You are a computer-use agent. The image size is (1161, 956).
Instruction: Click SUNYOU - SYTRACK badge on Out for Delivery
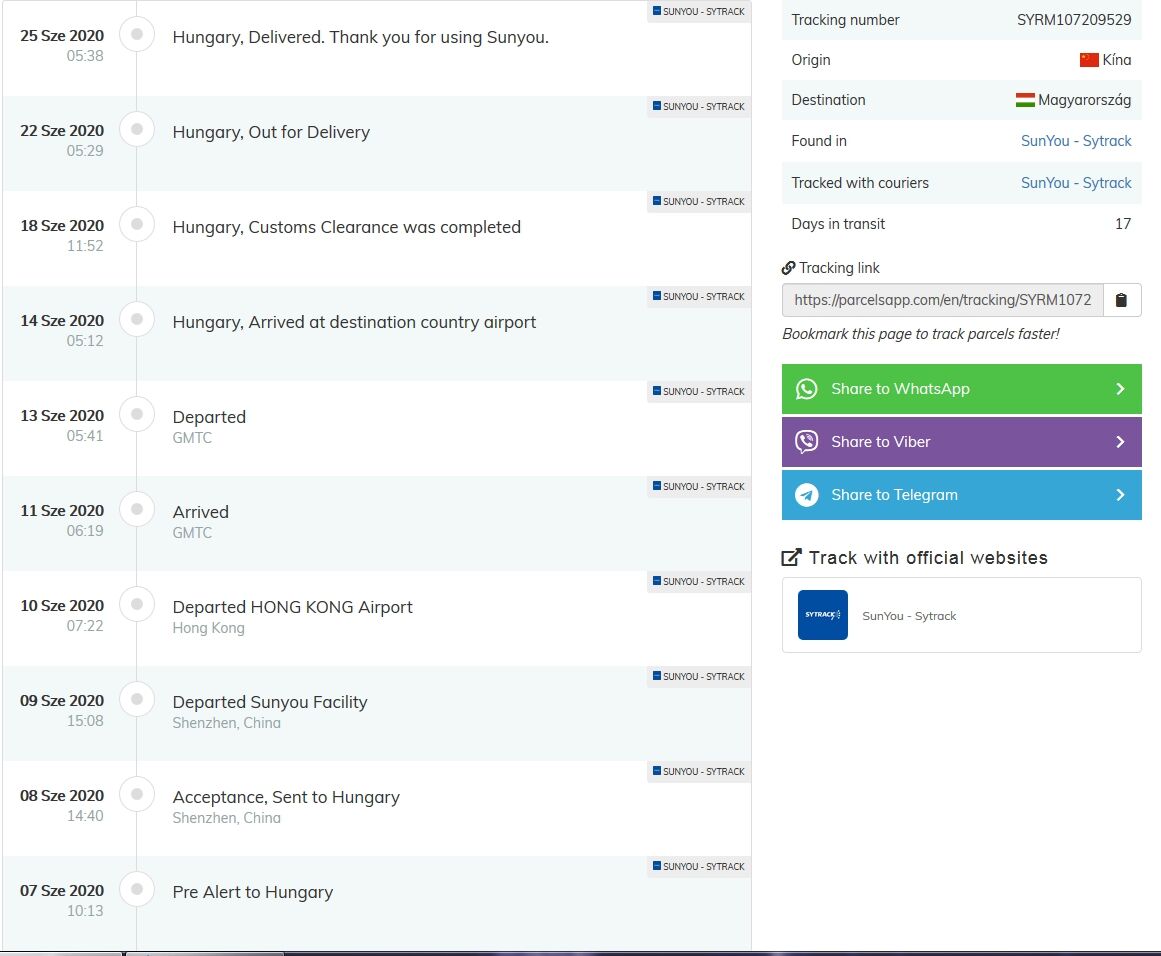tap(699, 107)
